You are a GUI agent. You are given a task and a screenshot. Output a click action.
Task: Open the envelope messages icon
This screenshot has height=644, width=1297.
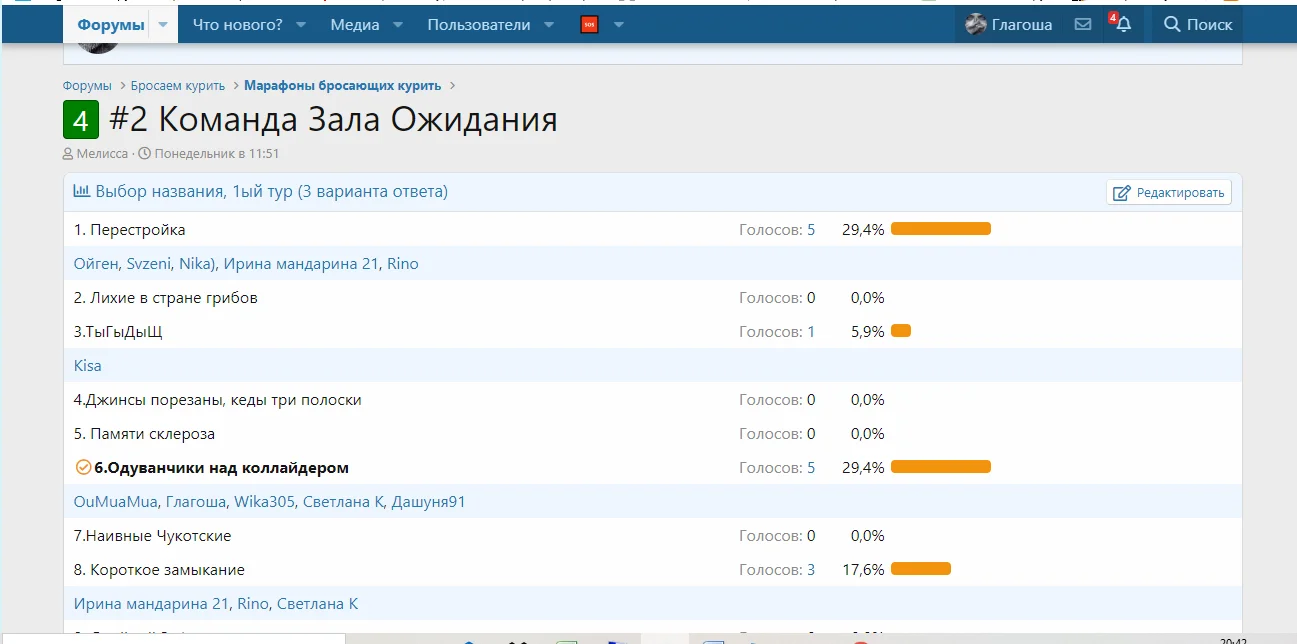pyautogui.click(x=1082, y=25)
